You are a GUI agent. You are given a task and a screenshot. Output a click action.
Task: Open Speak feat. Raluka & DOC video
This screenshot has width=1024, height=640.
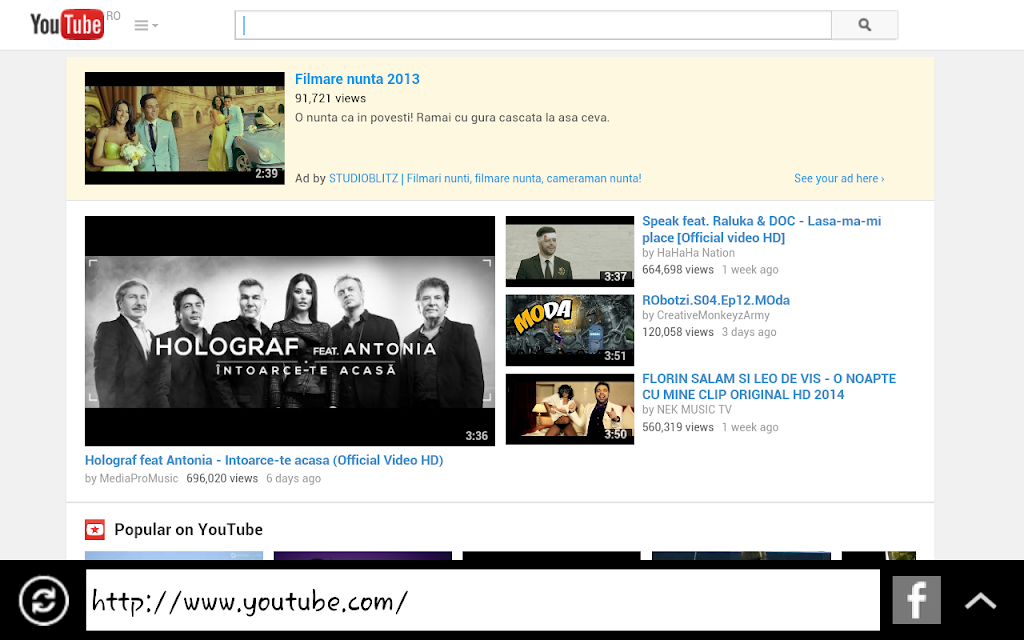(761, 229)
